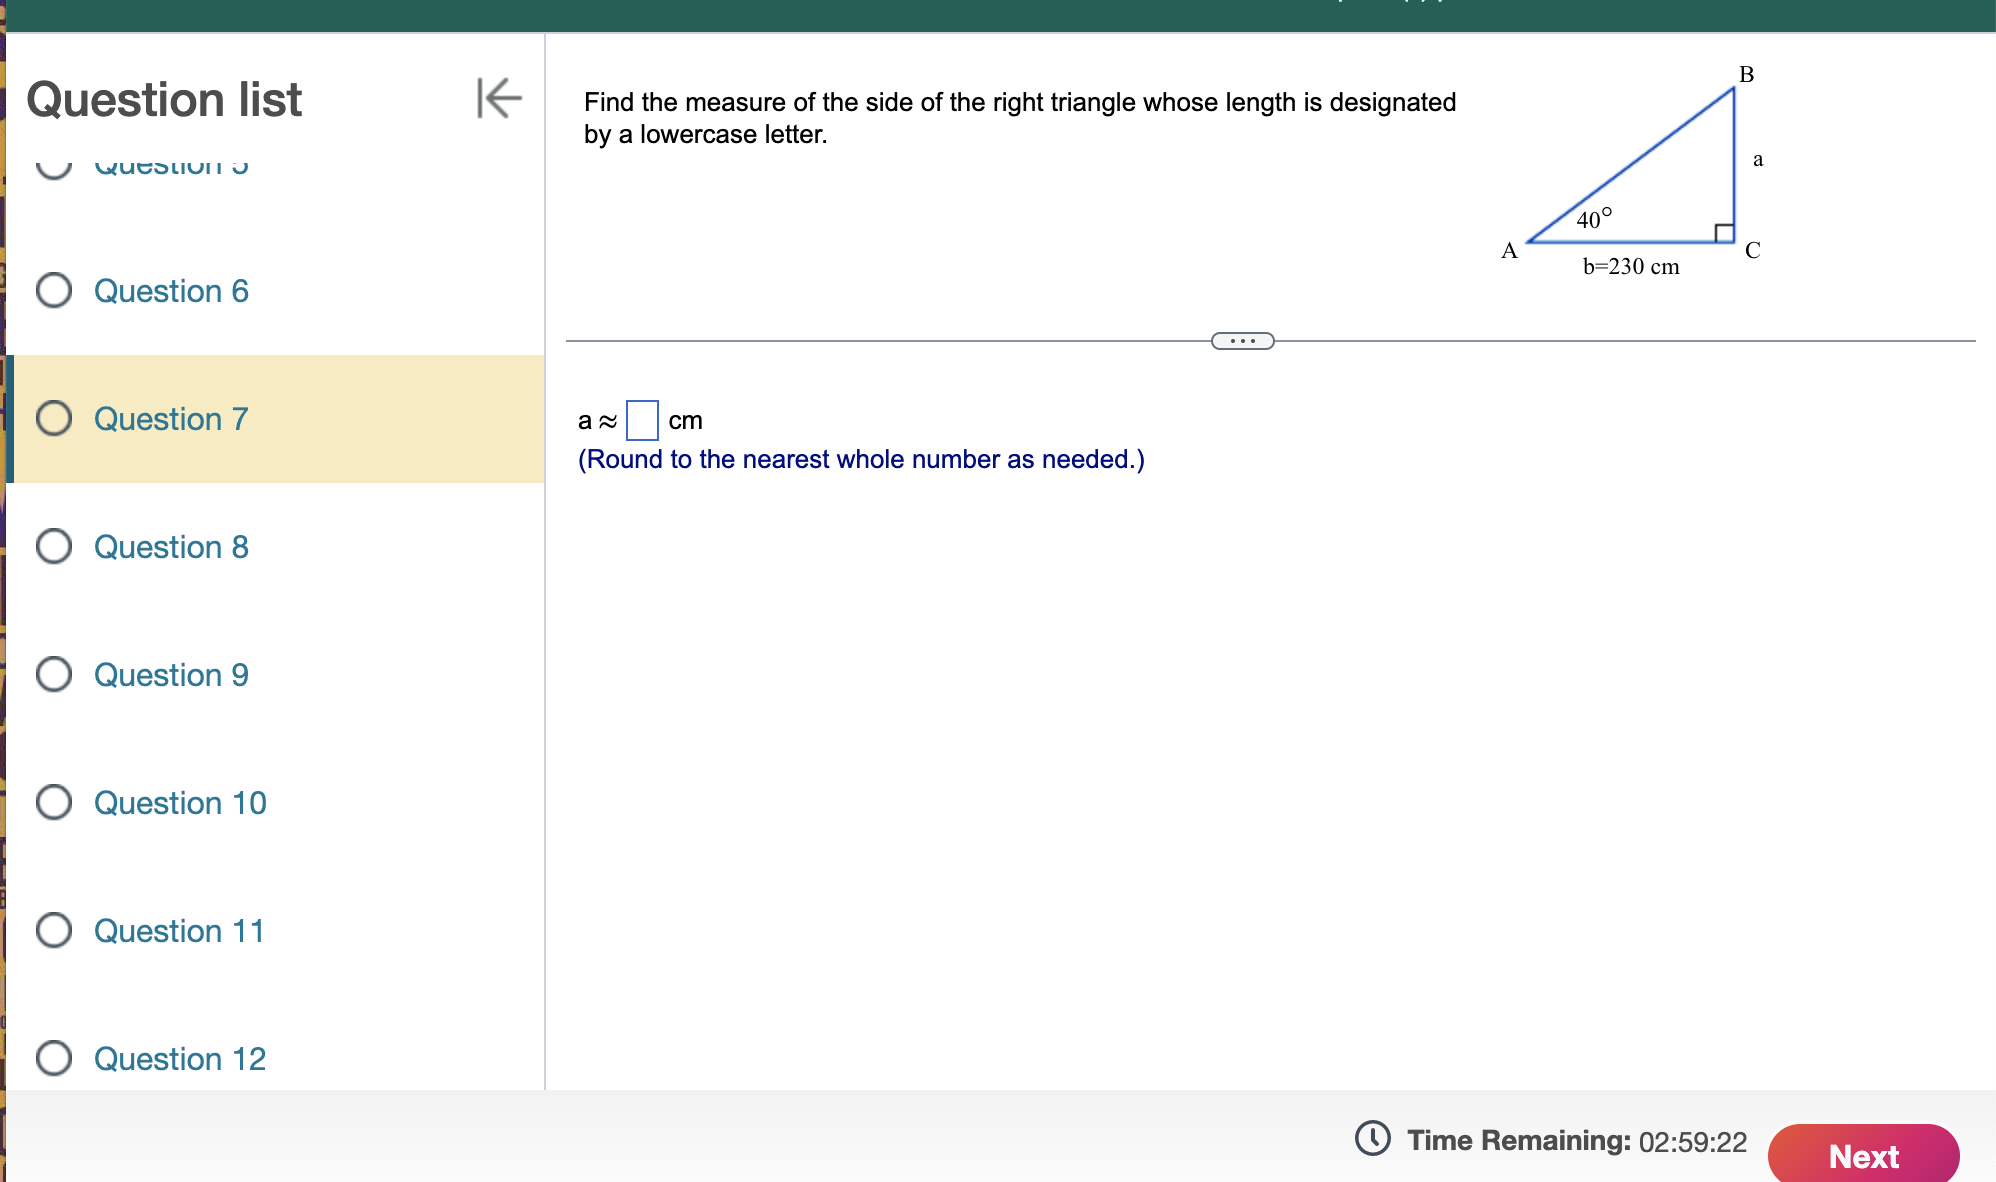Viewport: 1996px width, 1182px height.
Task: Expand the ellipsis divider handle
Action: (1242, 341)
